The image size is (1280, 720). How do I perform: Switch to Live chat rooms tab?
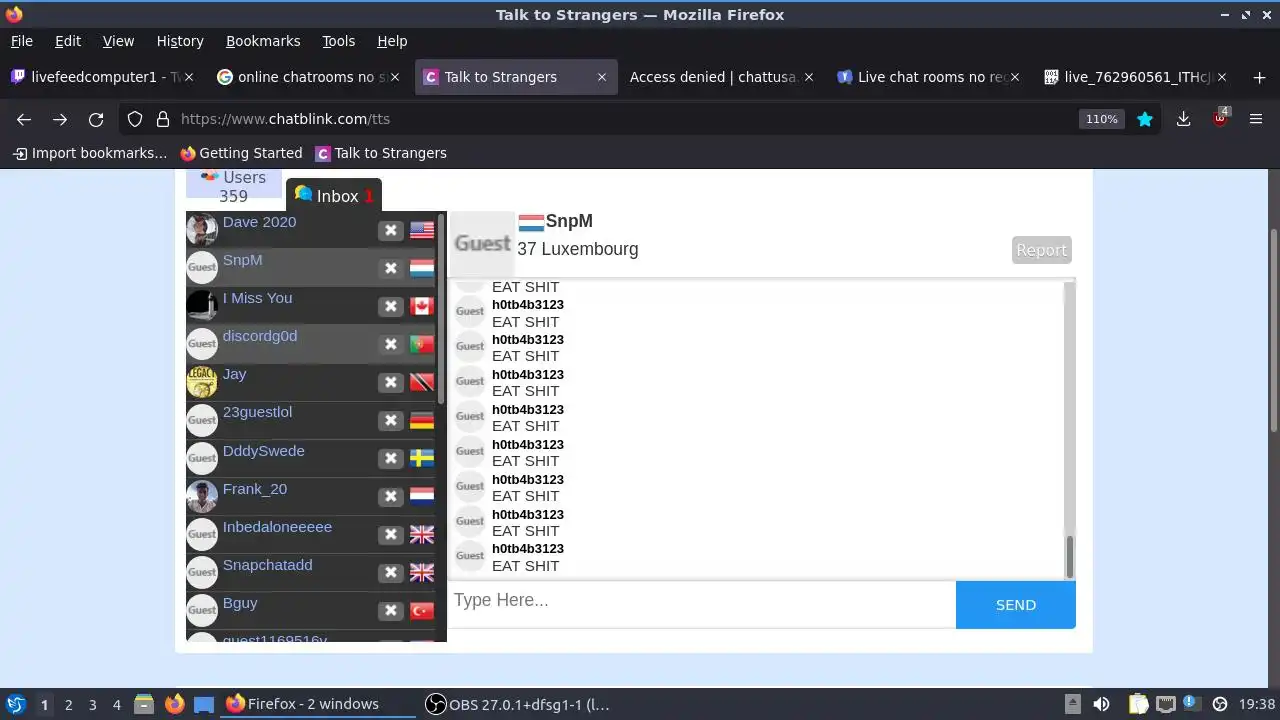[x=930, y=77]
